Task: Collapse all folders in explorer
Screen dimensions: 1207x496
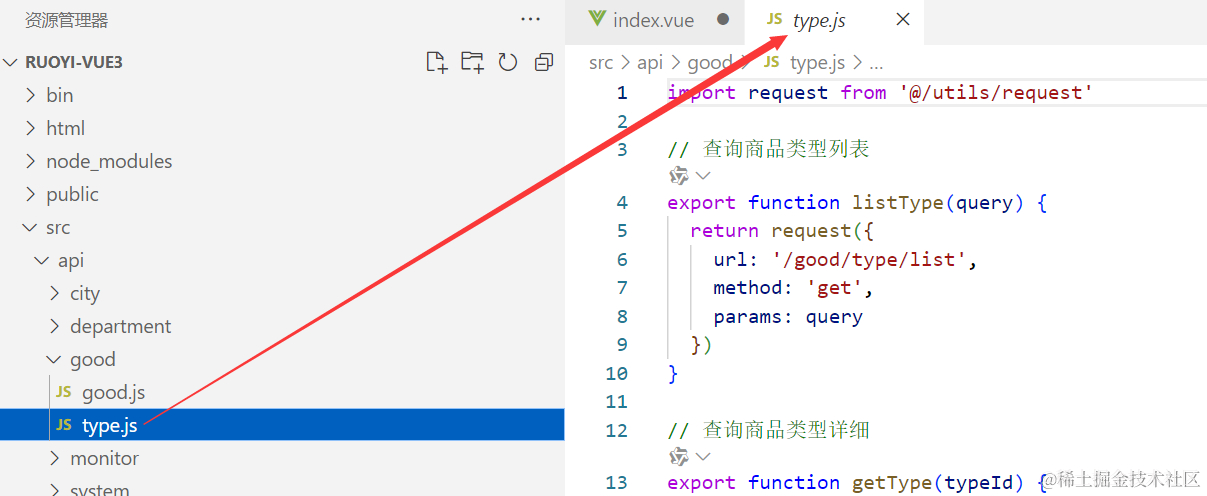Action: (x=543, y=62)
